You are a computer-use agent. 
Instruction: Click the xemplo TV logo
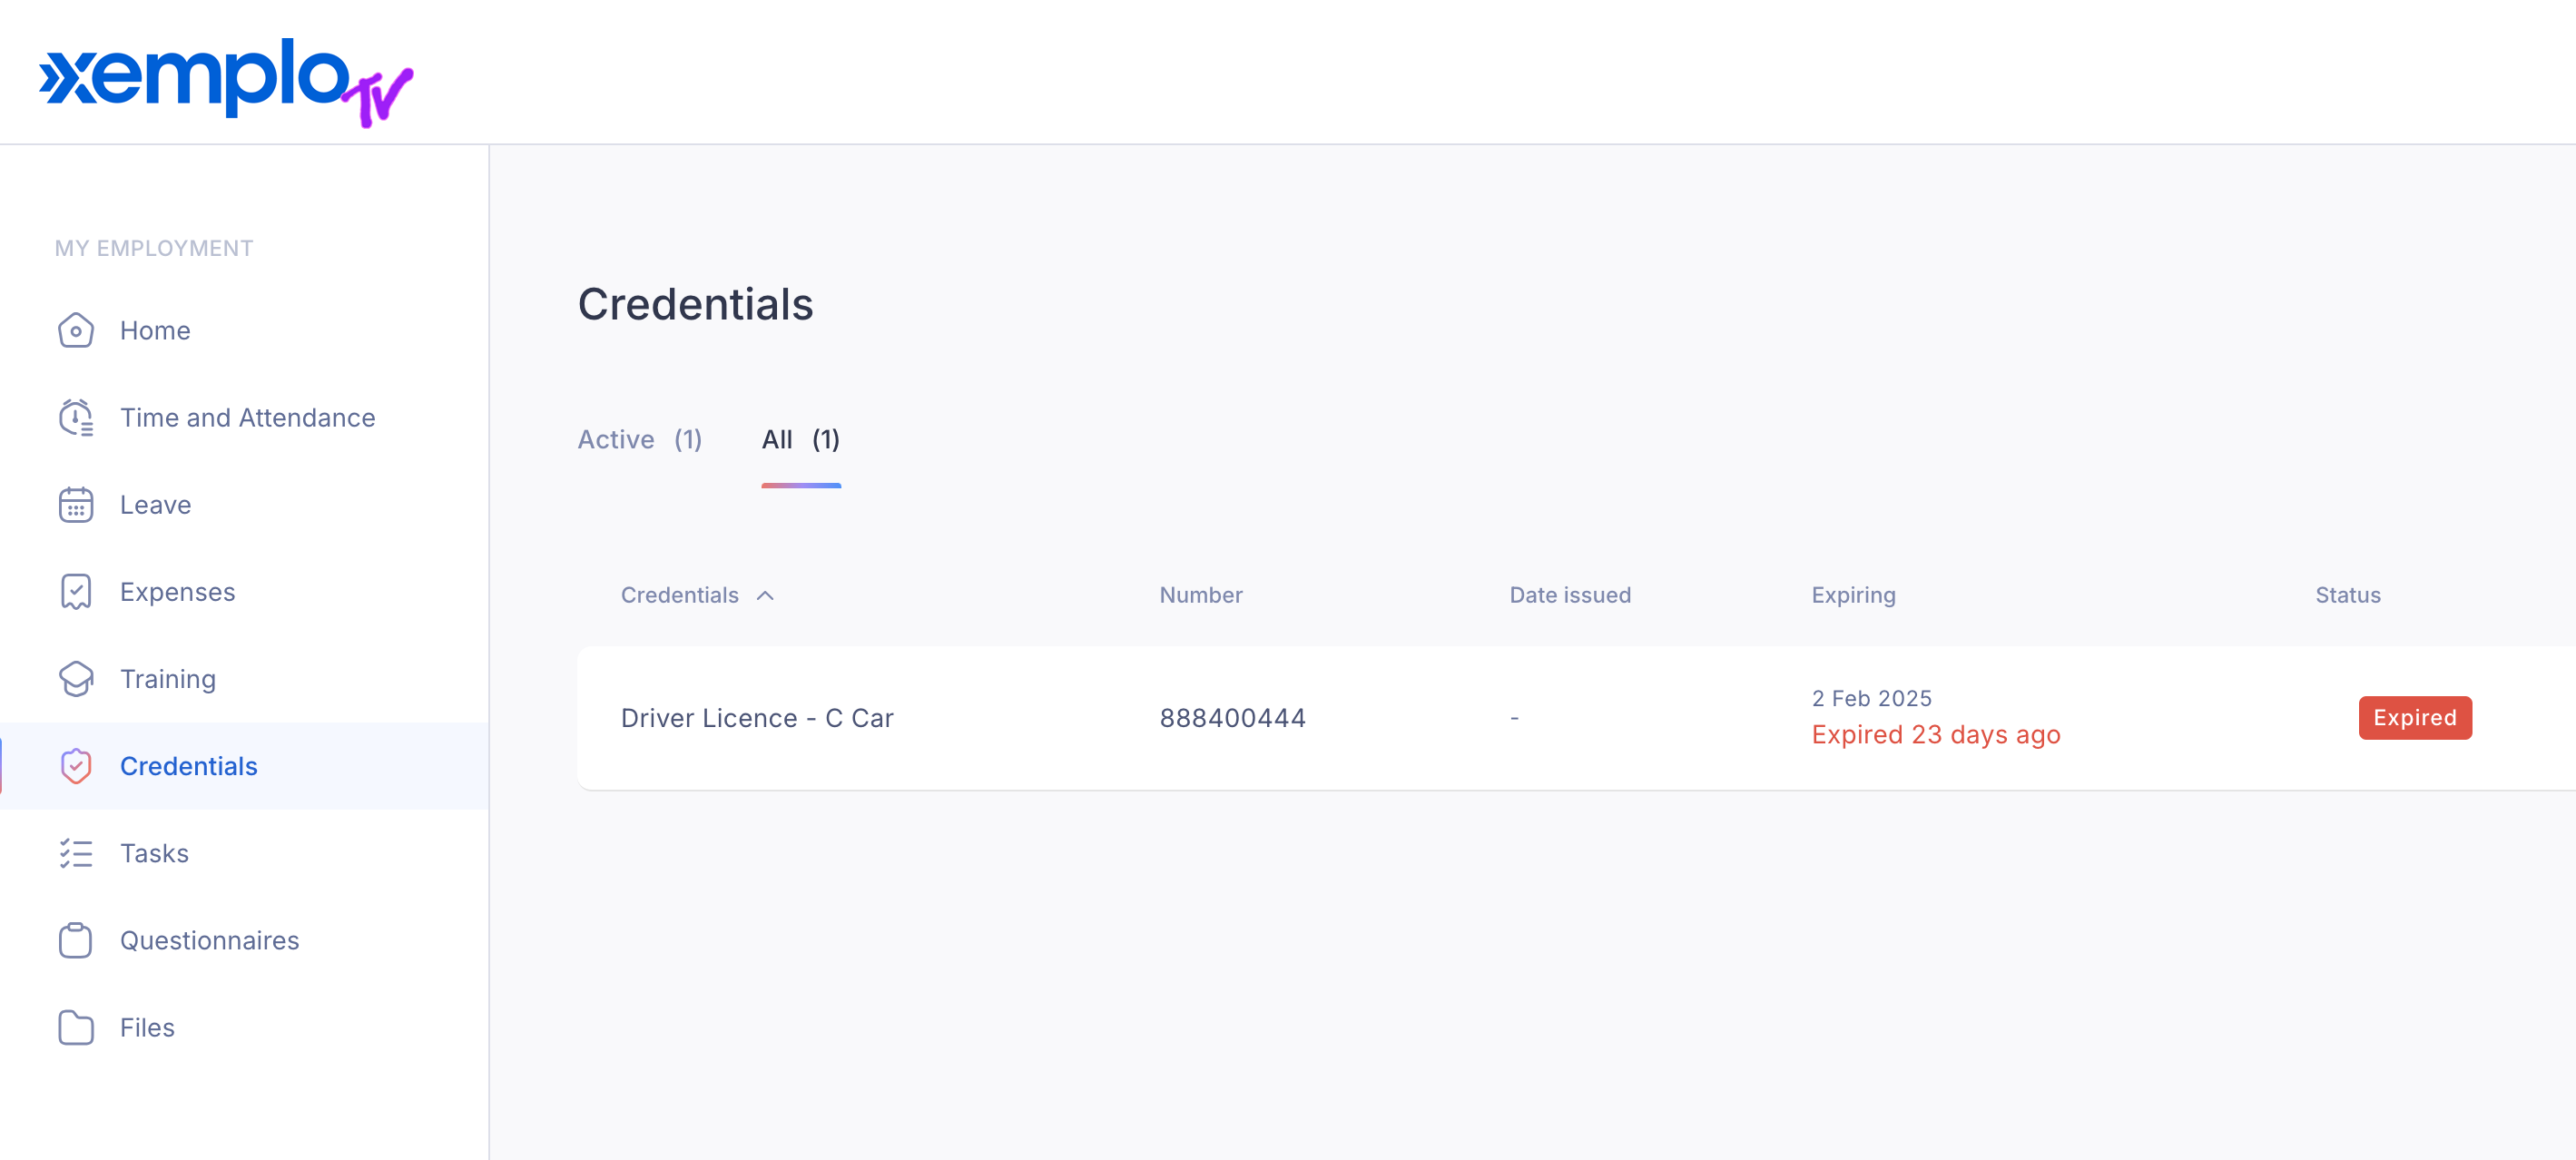[226, 82]
